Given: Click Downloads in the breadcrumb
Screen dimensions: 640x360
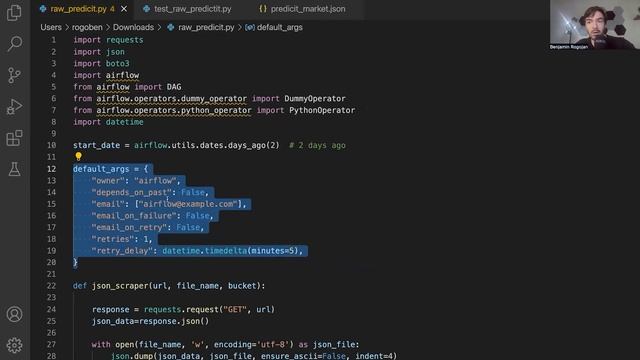Looking at the screenshot, I should pyautogui.click(x=133, y=27).
